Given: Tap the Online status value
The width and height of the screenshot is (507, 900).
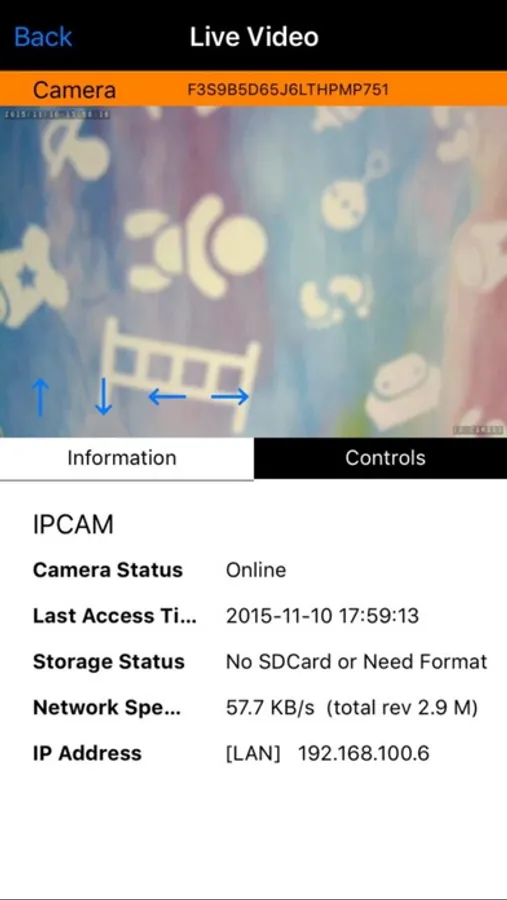Looking at the screenshot, I should tap(256, 570).
